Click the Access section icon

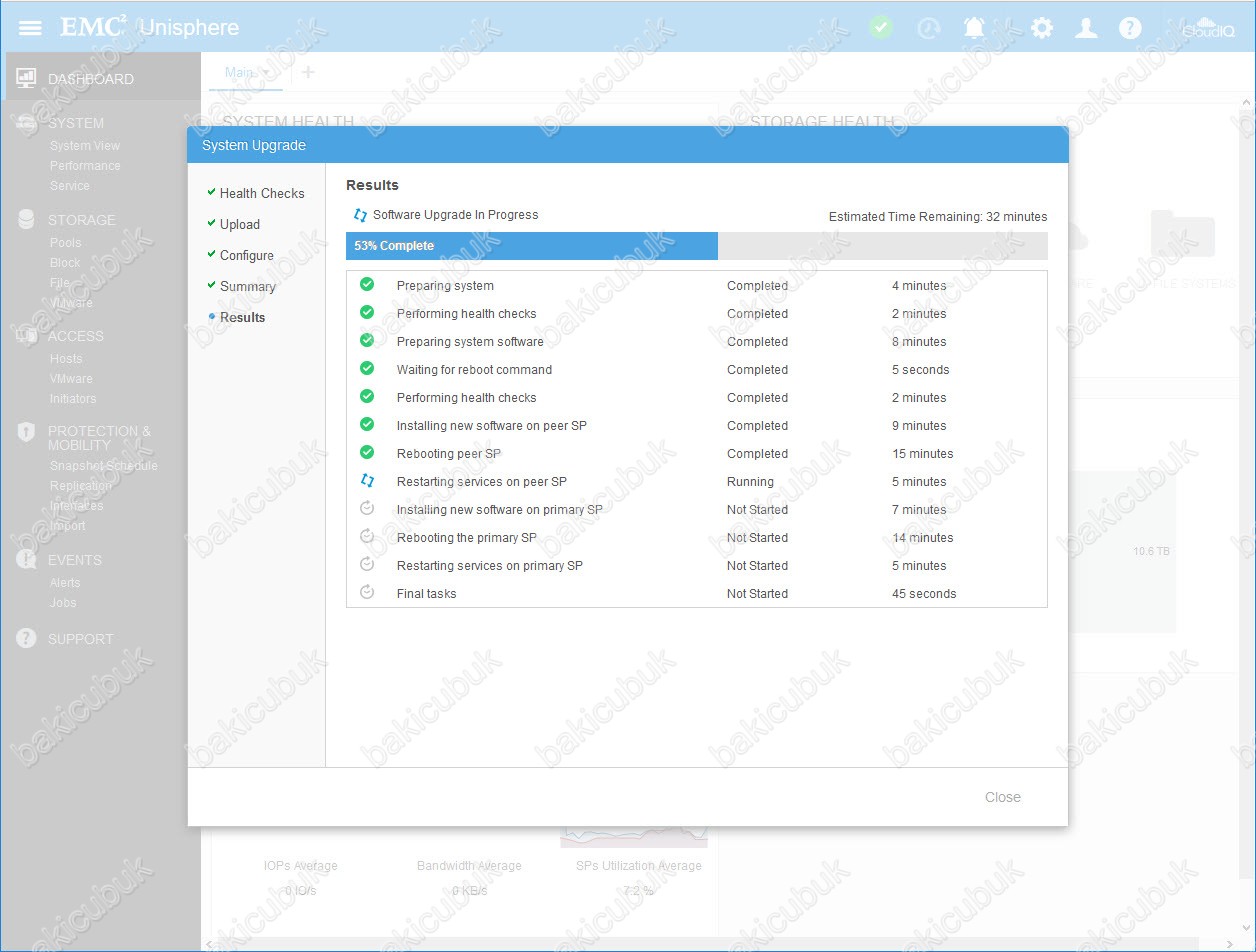click(x=27, y=336)
